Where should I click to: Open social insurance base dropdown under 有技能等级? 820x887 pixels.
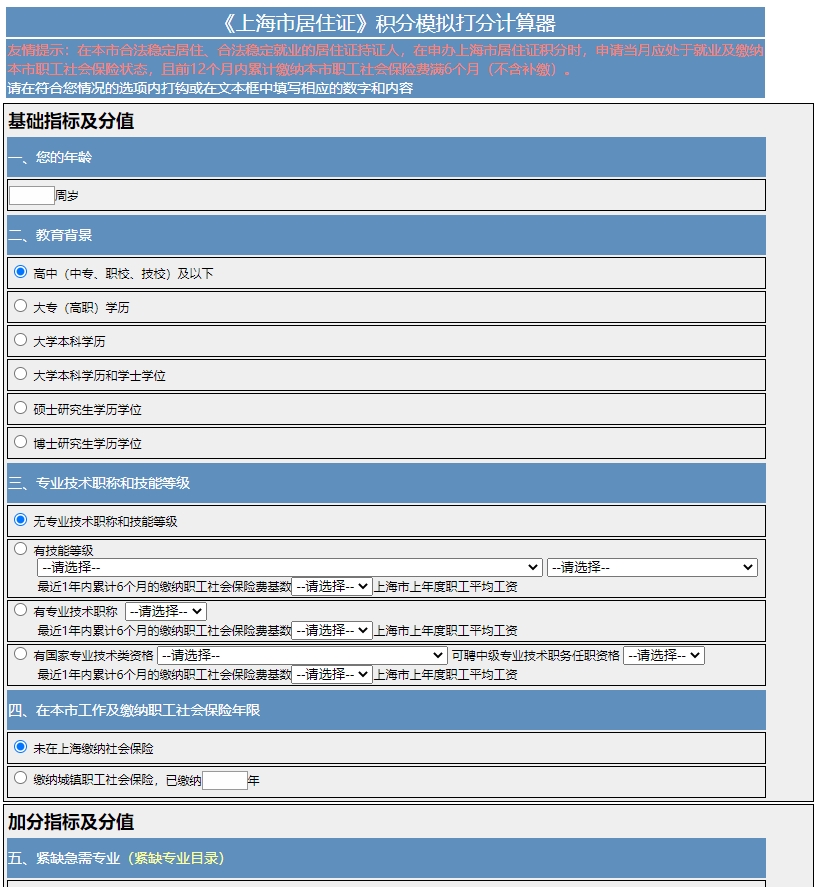[332, 587]
